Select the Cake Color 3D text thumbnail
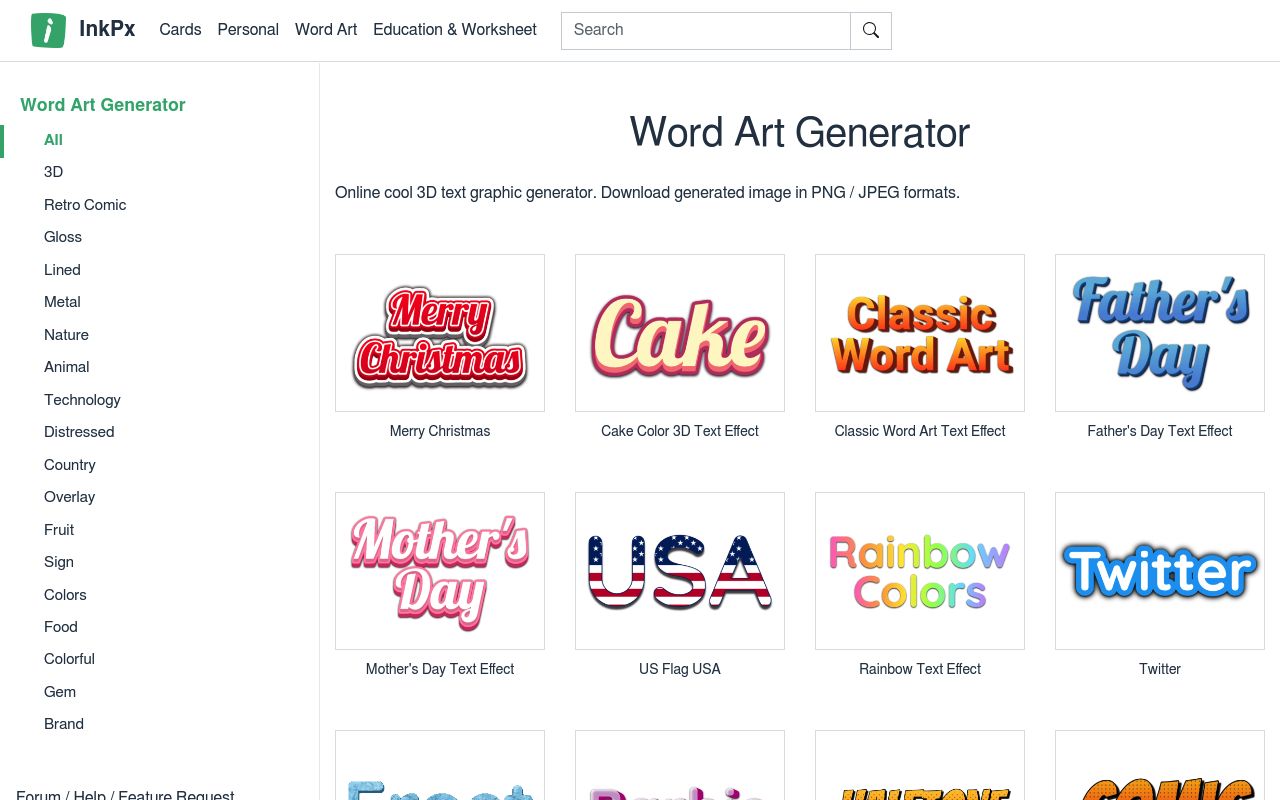This screenshot has height=800, width=1280. coord(680,333)
